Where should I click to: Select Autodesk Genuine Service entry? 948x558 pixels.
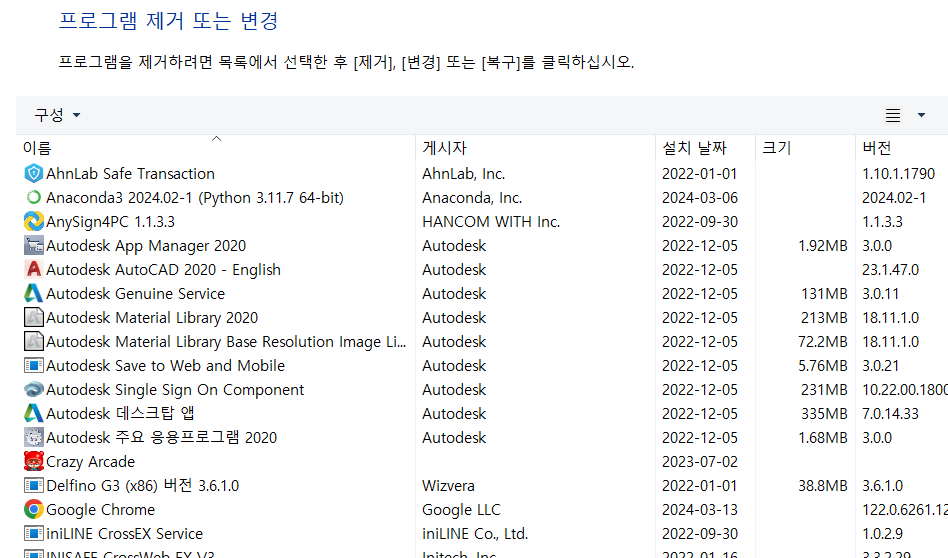tap(135, 294)
